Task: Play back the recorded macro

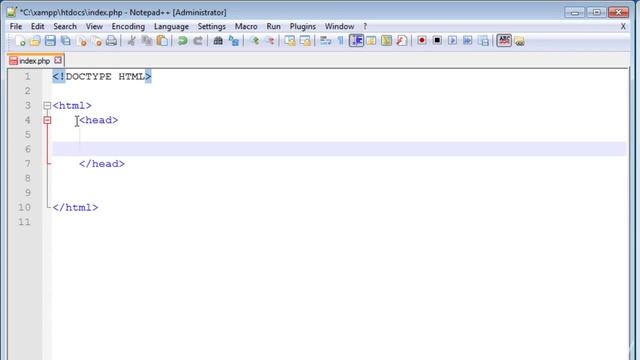Action: (452, 41)
